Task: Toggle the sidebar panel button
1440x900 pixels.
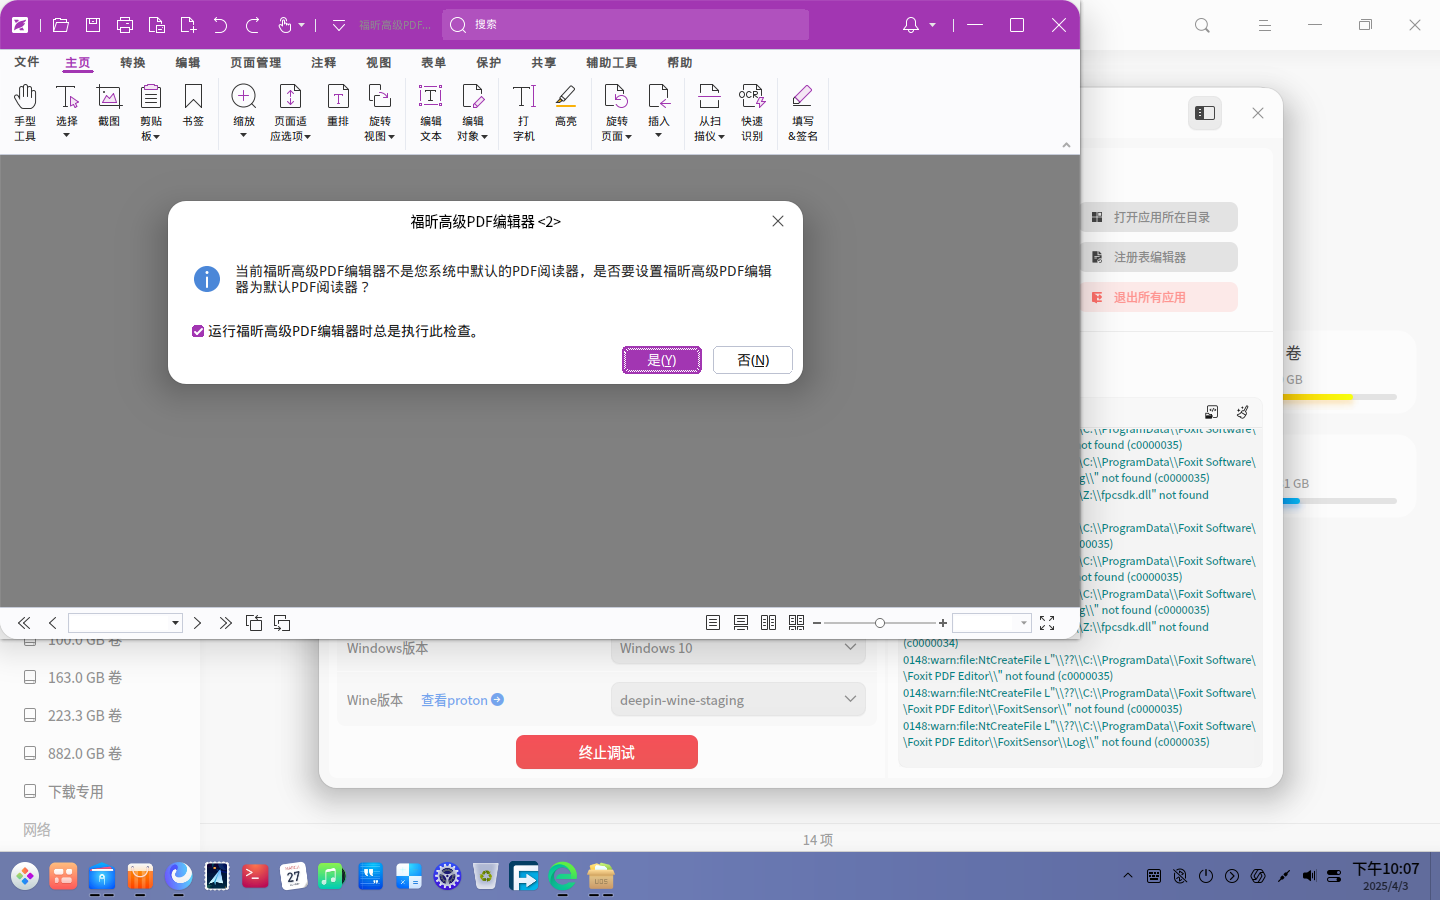Action: click(1205, 113)
